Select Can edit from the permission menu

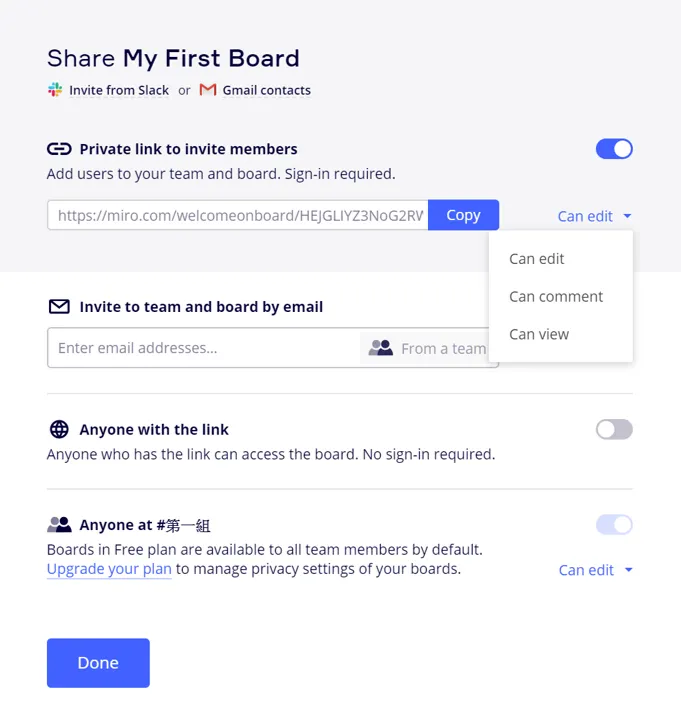(537, 259)
